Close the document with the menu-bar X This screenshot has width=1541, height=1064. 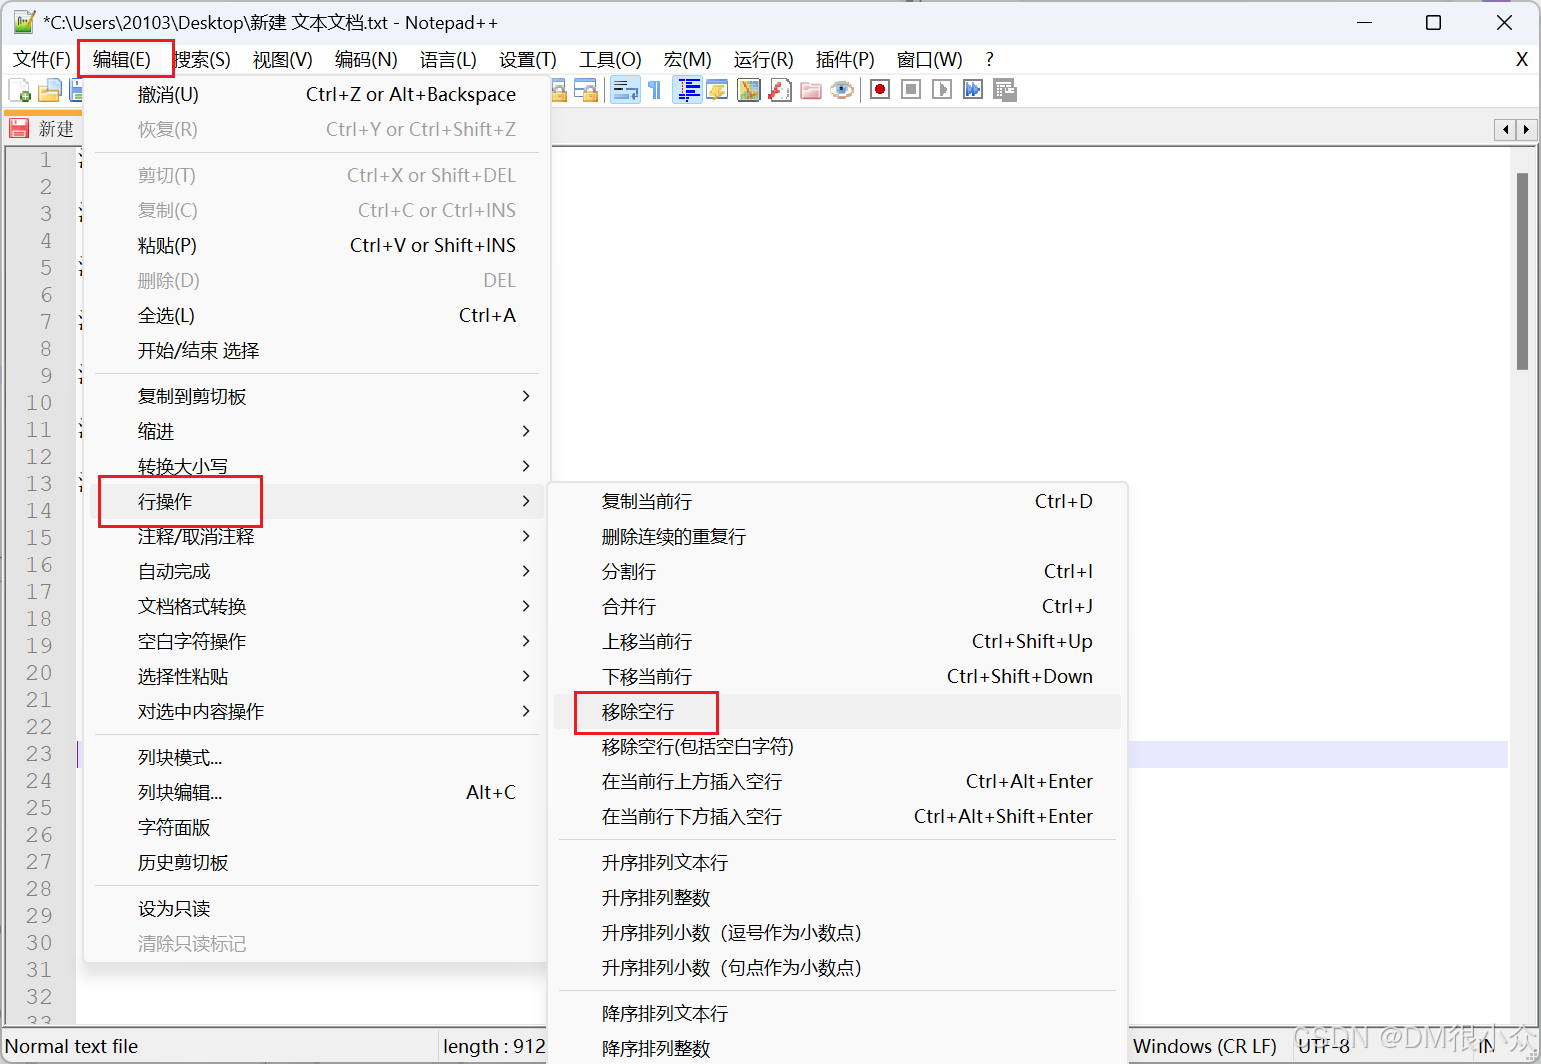[1521, 60]
